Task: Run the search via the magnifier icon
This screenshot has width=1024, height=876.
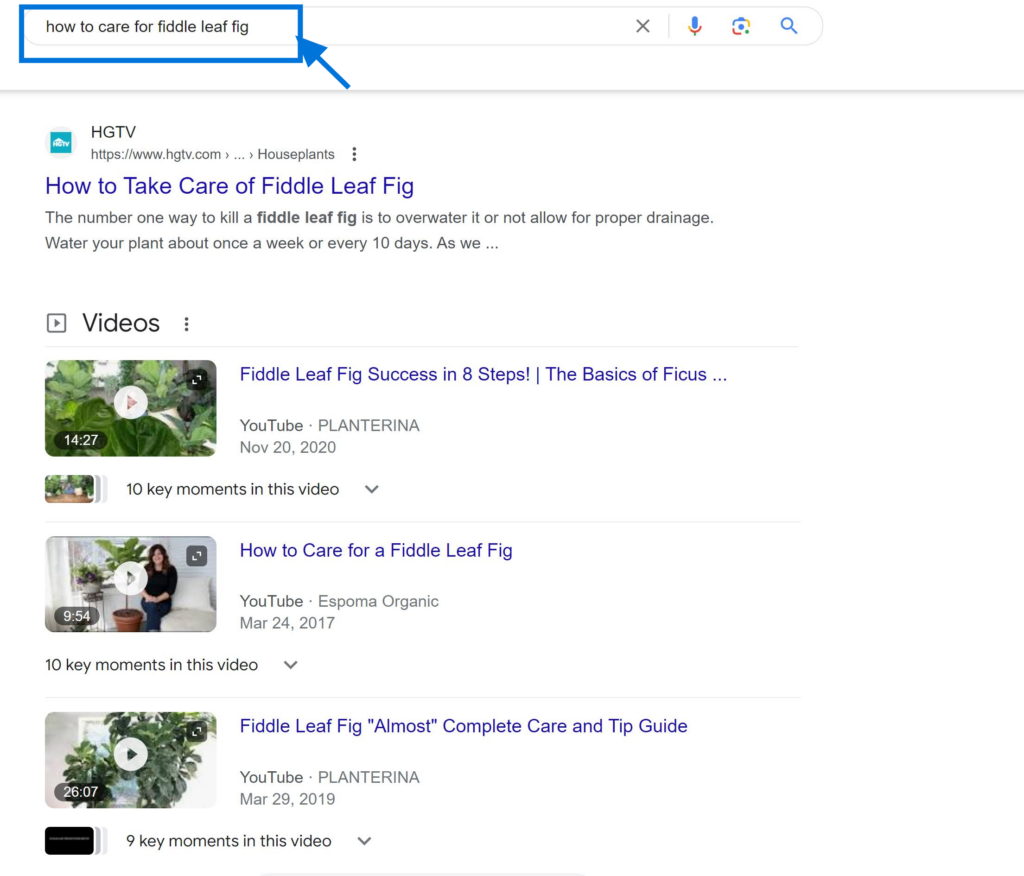Action: [x=789, y=26]
